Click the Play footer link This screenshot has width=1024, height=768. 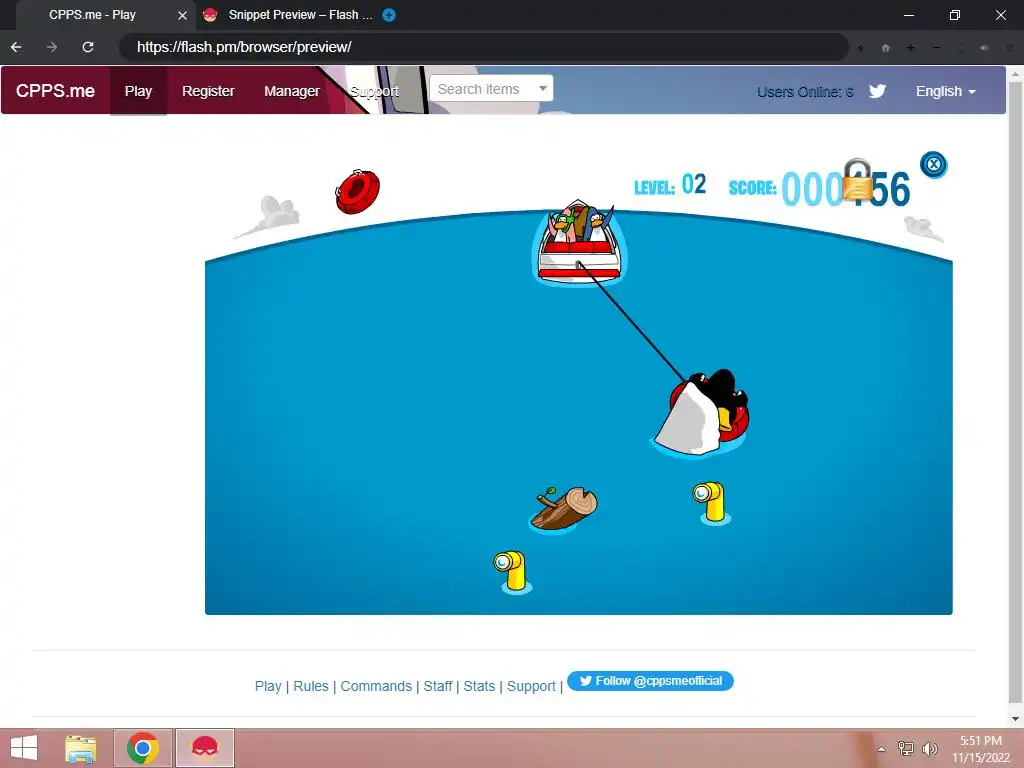[268, 686]
